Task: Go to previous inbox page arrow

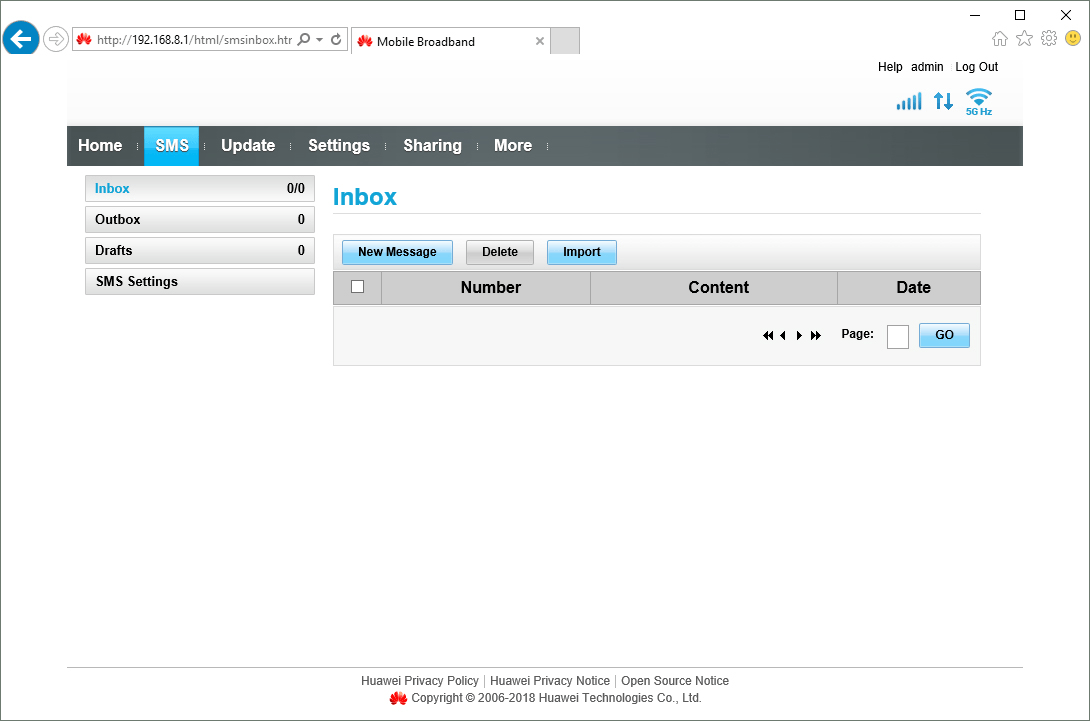Action: point(783,336)
